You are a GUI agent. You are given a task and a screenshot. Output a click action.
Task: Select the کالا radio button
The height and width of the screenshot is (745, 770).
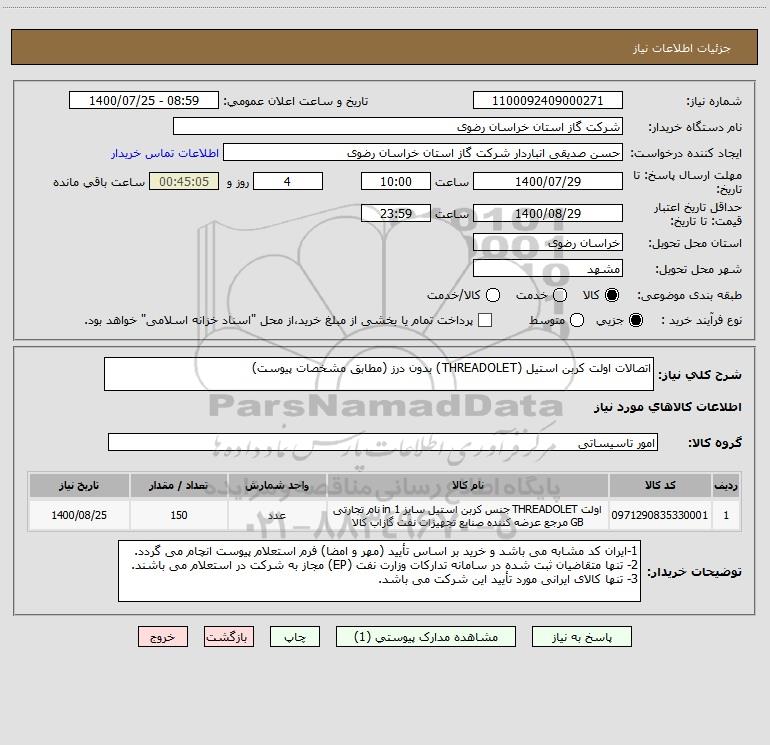click(612, 295)
